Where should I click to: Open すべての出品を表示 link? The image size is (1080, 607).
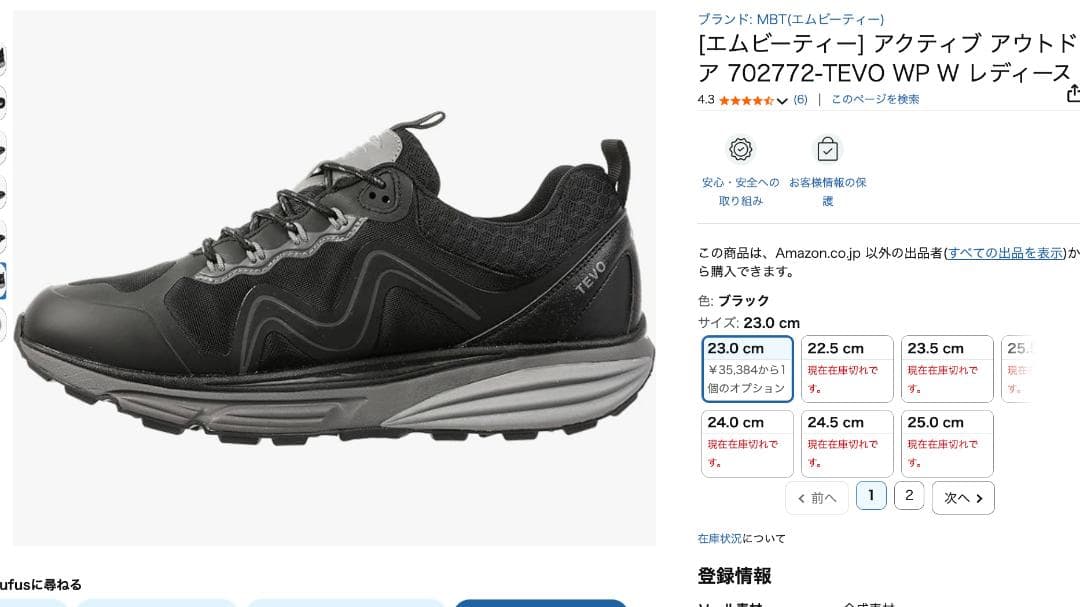[1006, 253]
